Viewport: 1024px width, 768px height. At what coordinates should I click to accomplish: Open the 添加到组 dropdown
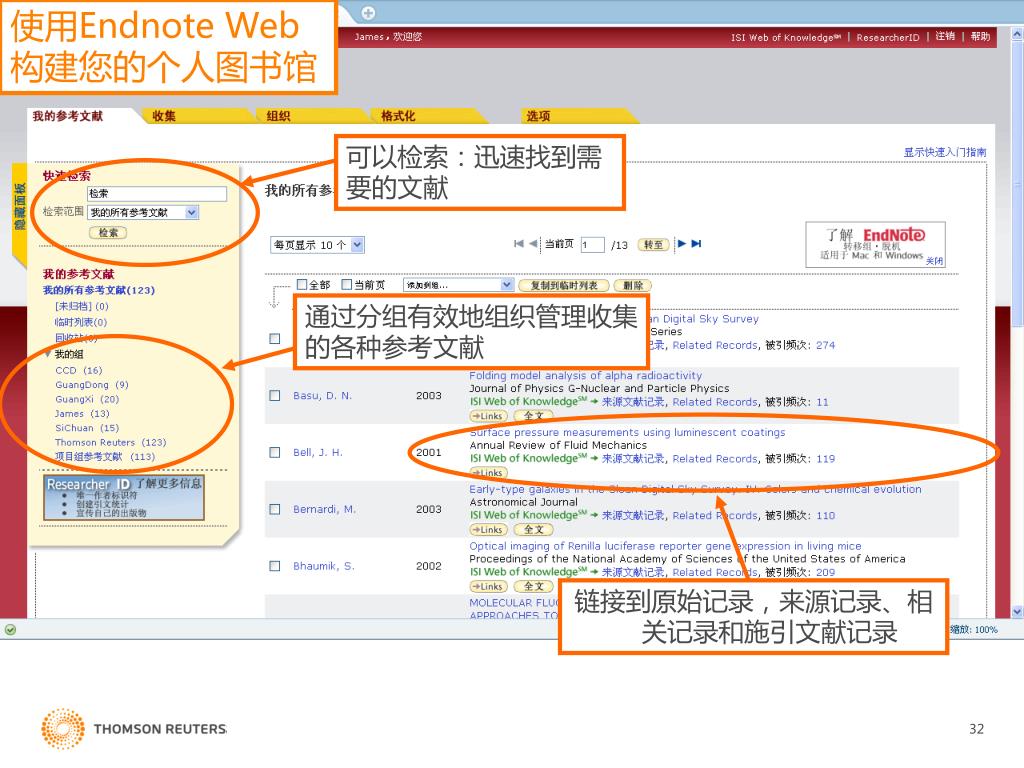click(458, 285)
